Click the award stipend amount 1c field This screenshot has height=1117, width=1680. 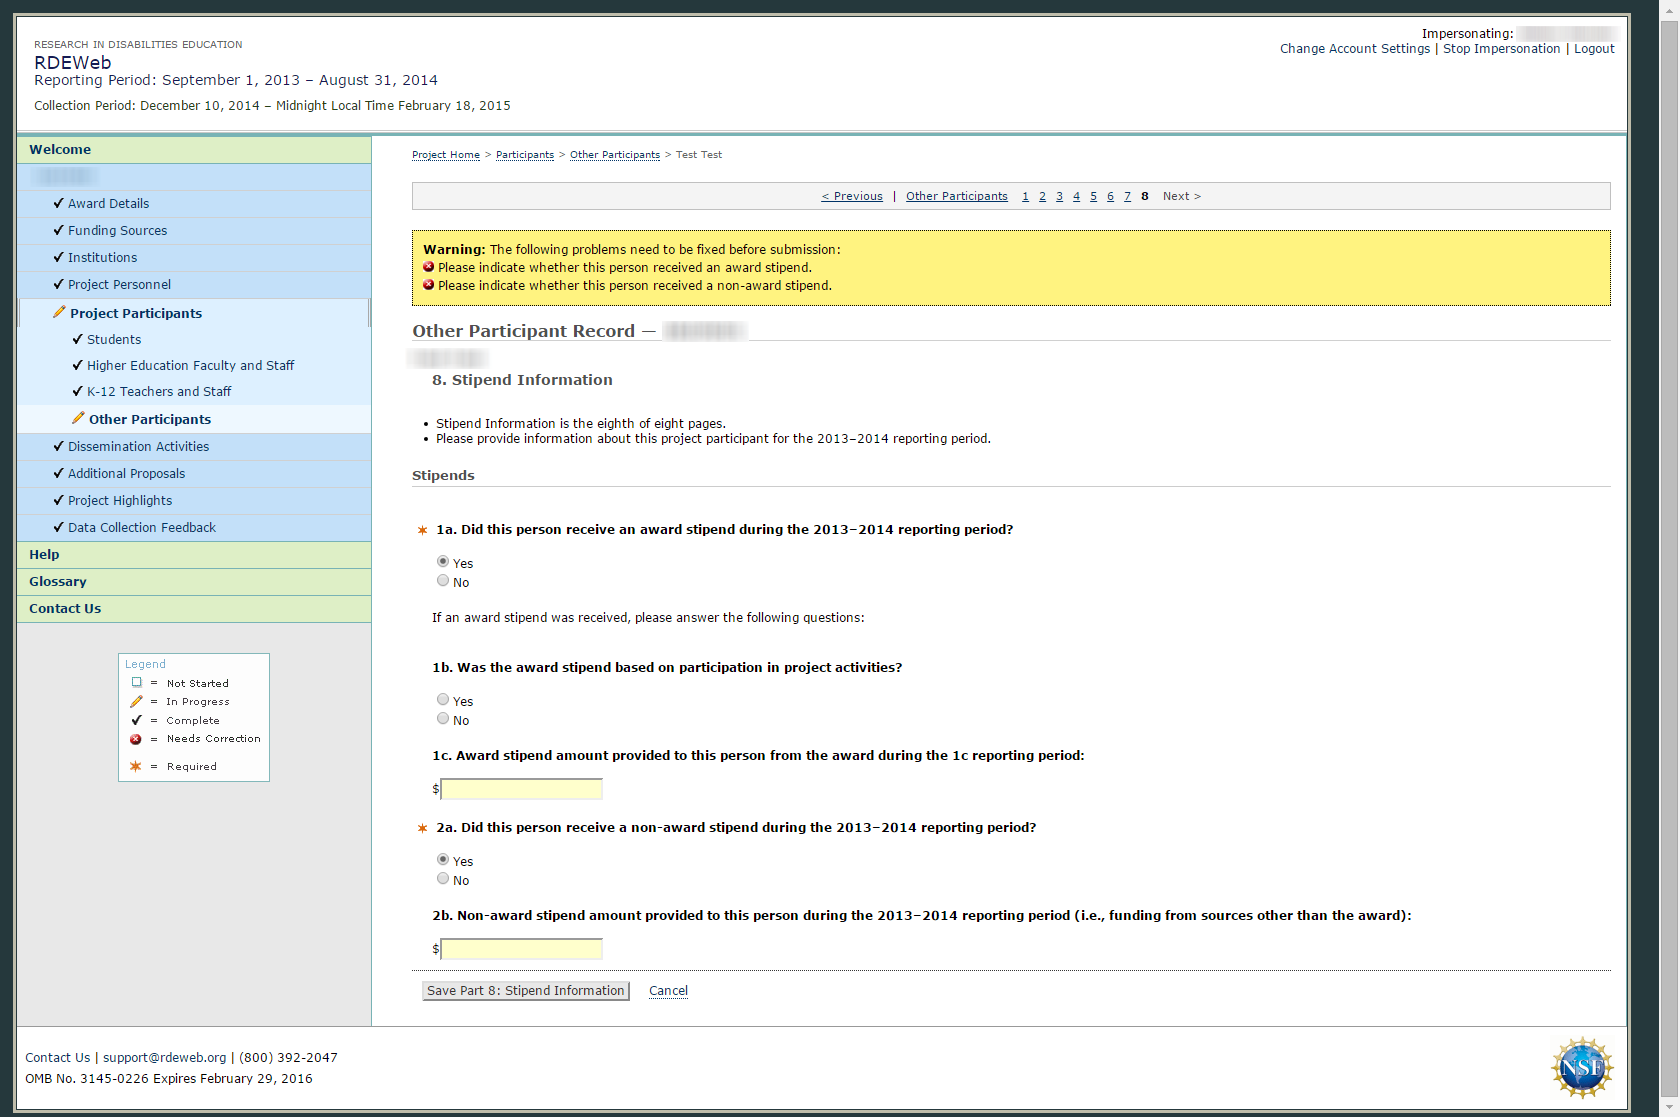tap(522, 789)
